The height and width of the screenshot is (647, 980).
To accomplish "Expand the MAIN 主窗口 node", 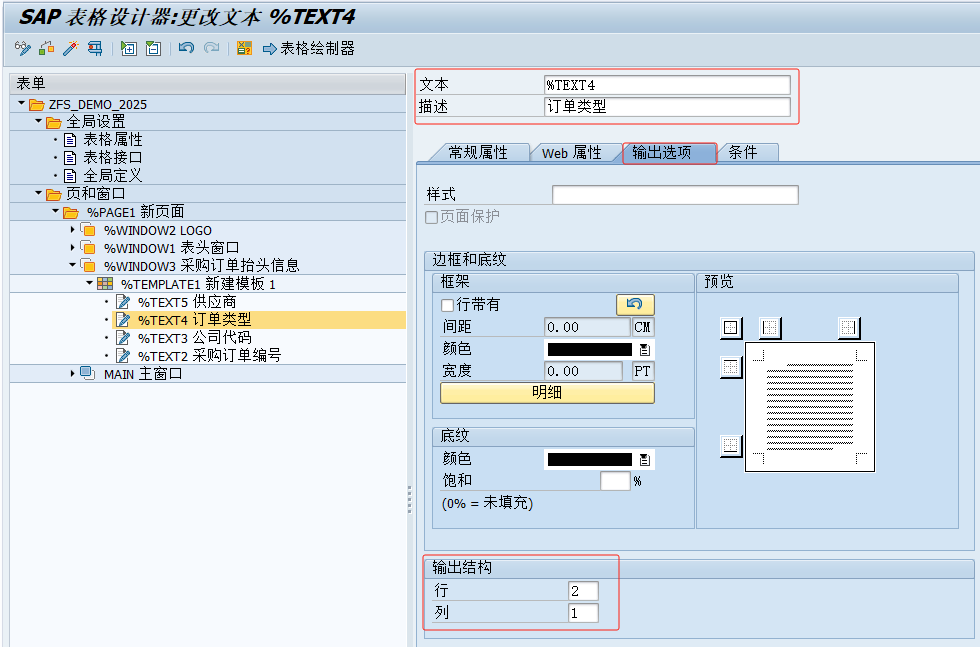I will [x=72, y=373].
